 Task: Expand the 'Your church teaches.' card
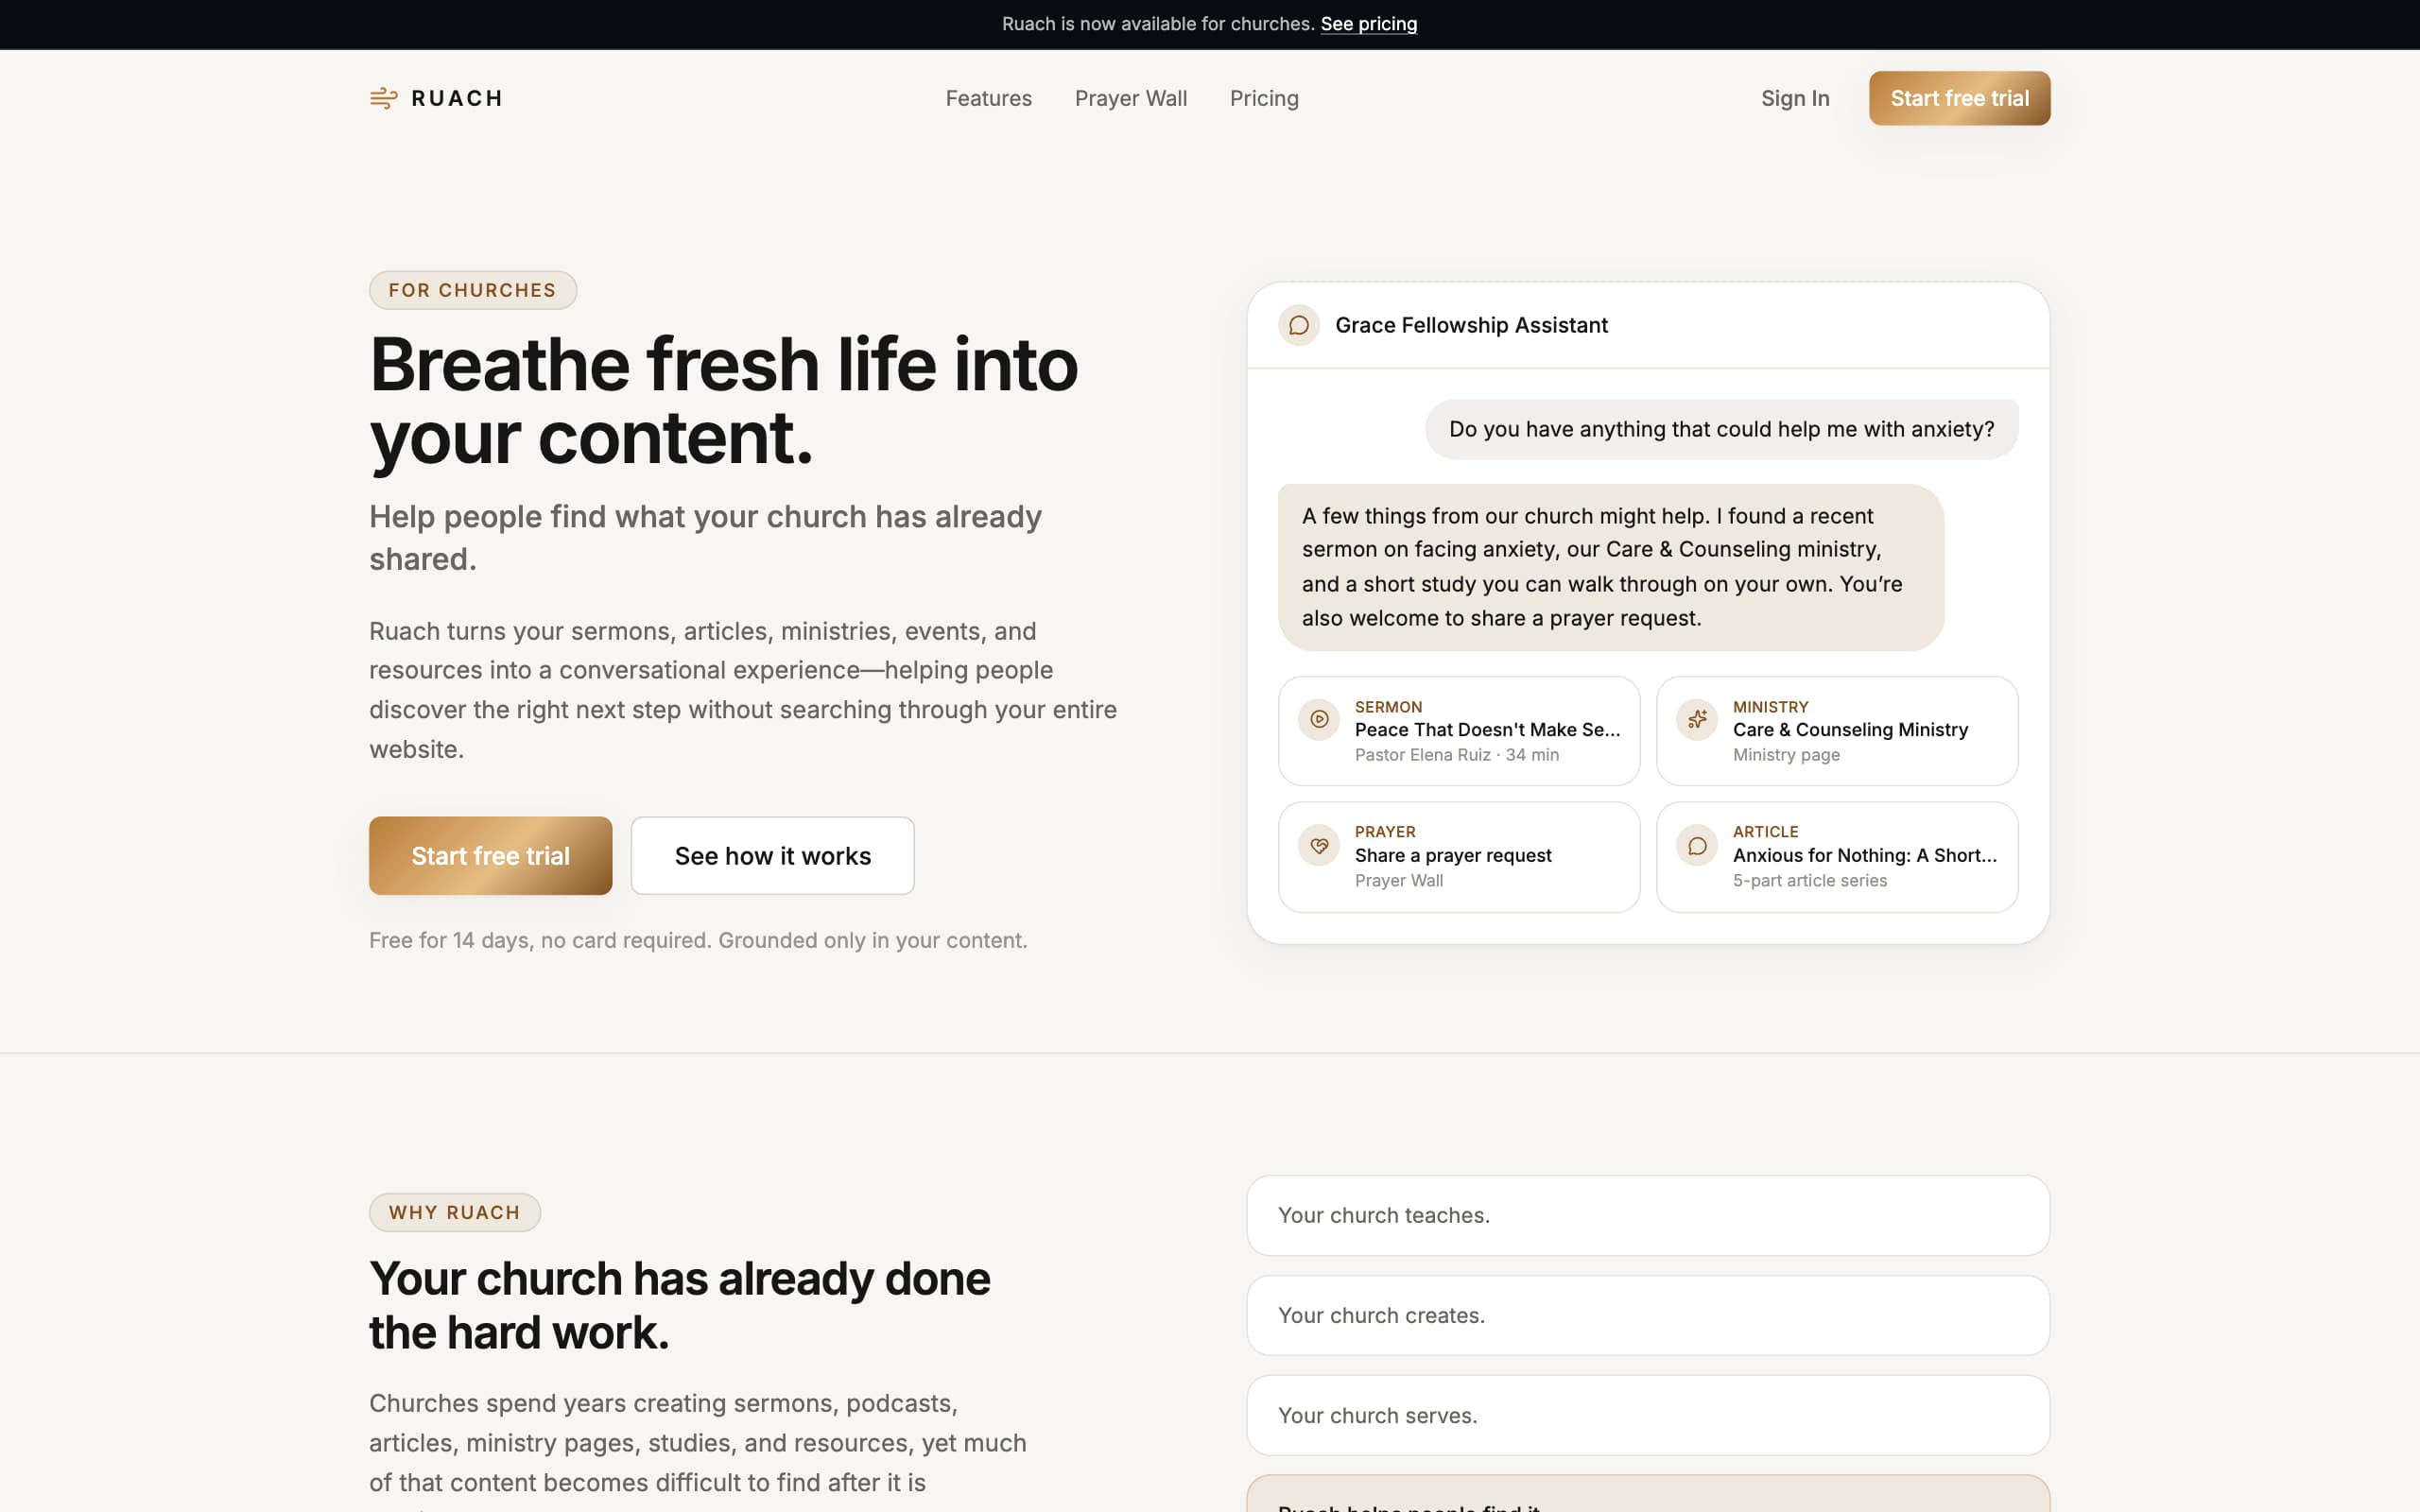[1648, 1215]
